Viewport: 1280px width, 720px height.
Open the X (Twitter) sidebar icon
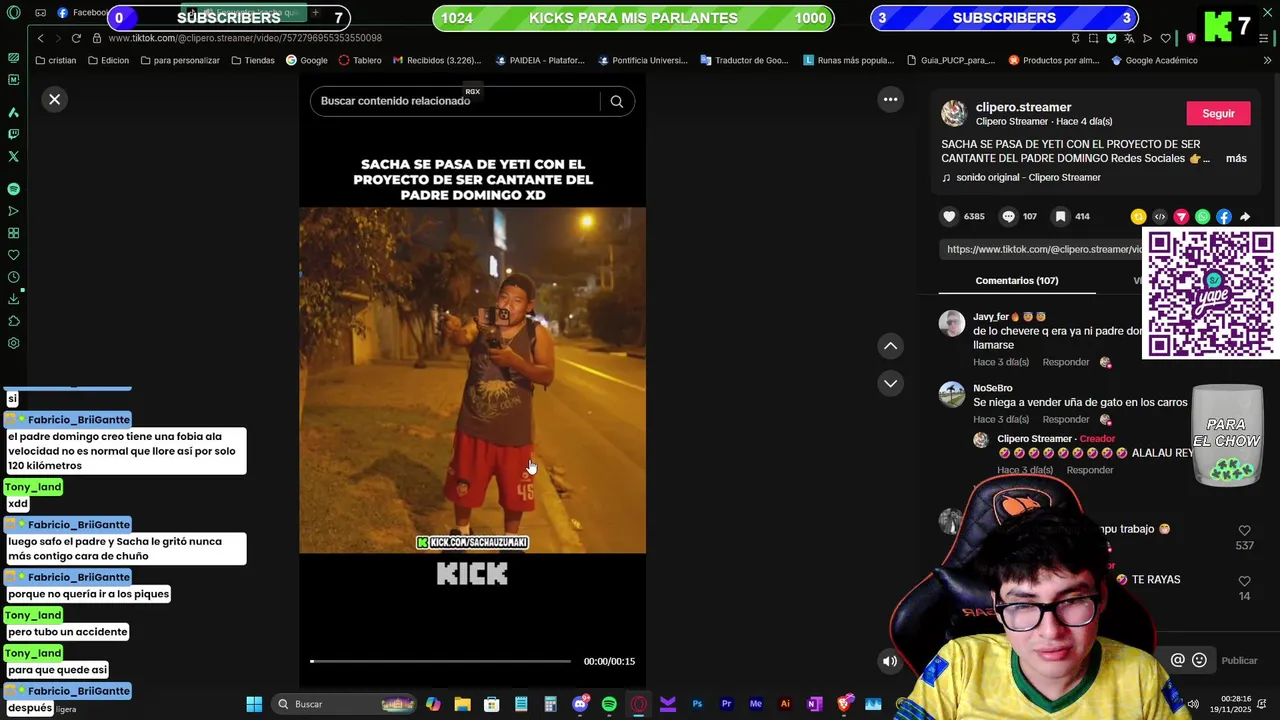pos(13,156)
